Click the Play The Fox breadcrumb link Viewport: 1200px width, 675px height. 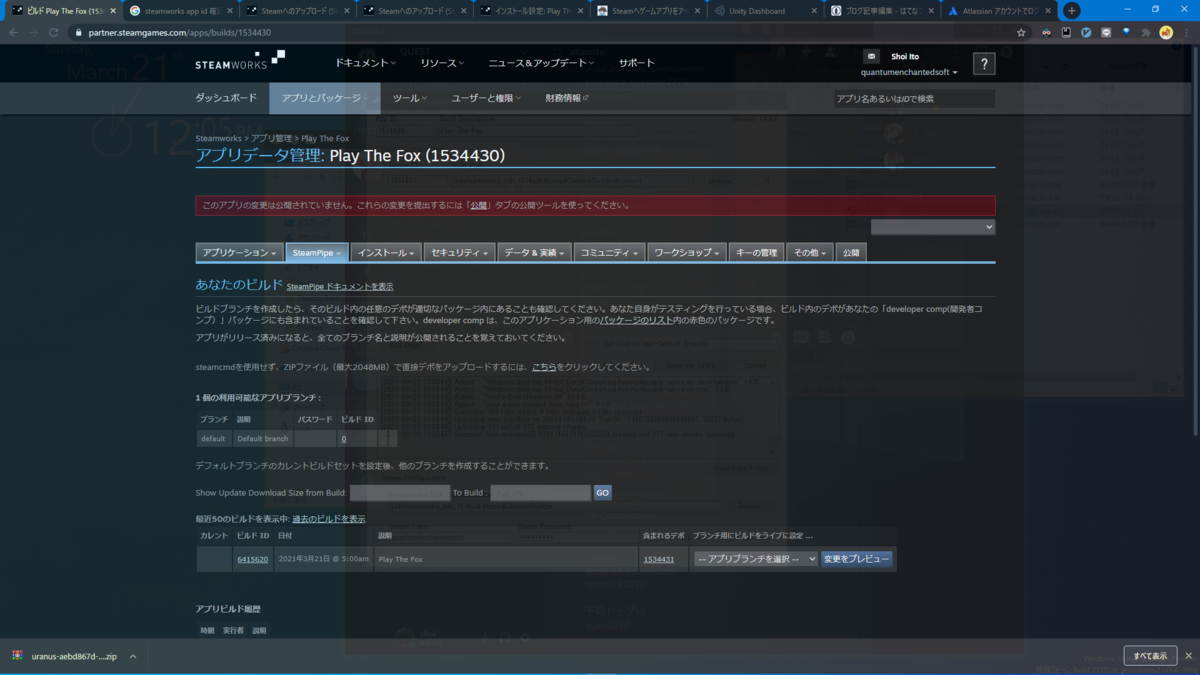[x=325, y=138]
